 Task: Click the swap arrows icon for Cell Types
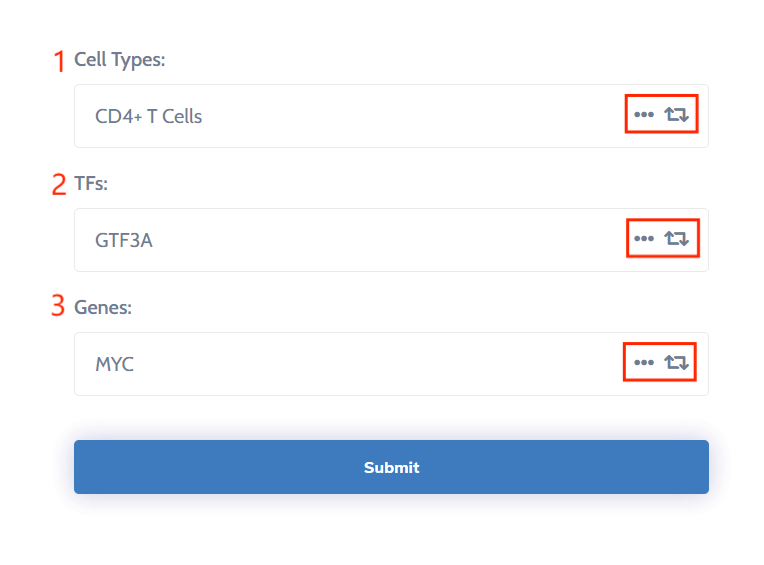[x=677, y=115]
